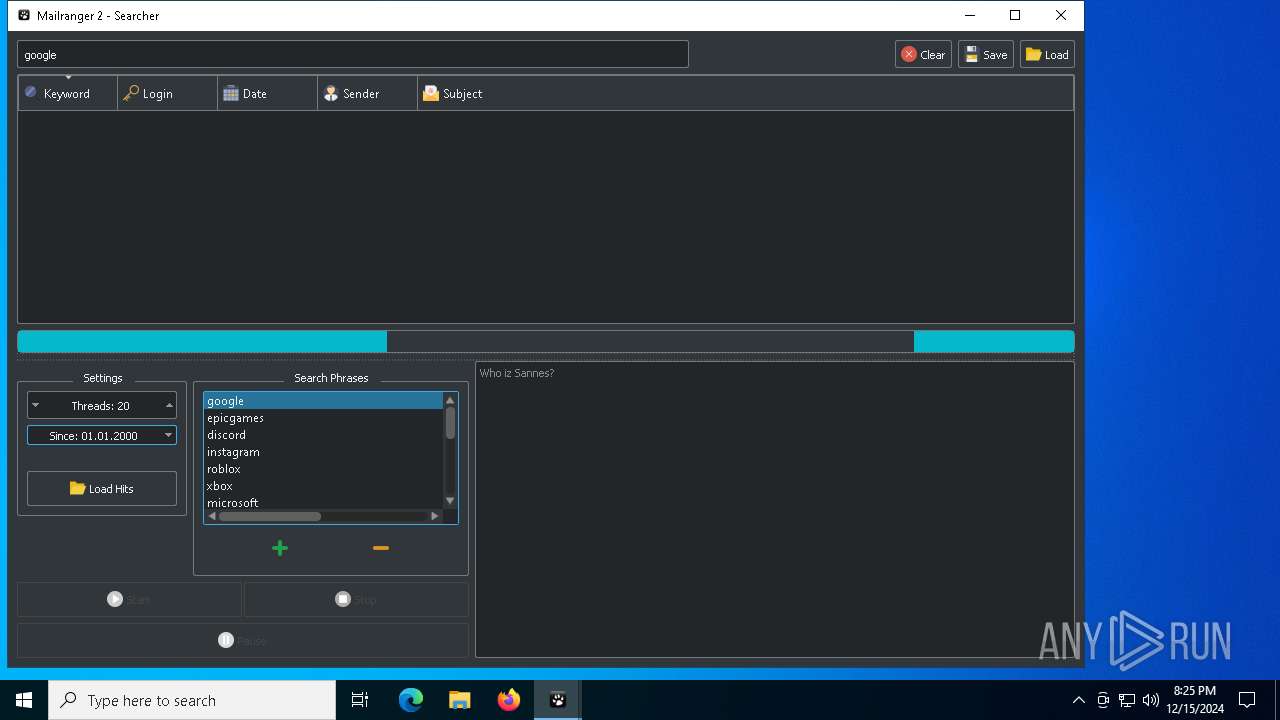Click the Load Hits button
This screenshot has height=720, width=1280.
[x=102, y=489]
